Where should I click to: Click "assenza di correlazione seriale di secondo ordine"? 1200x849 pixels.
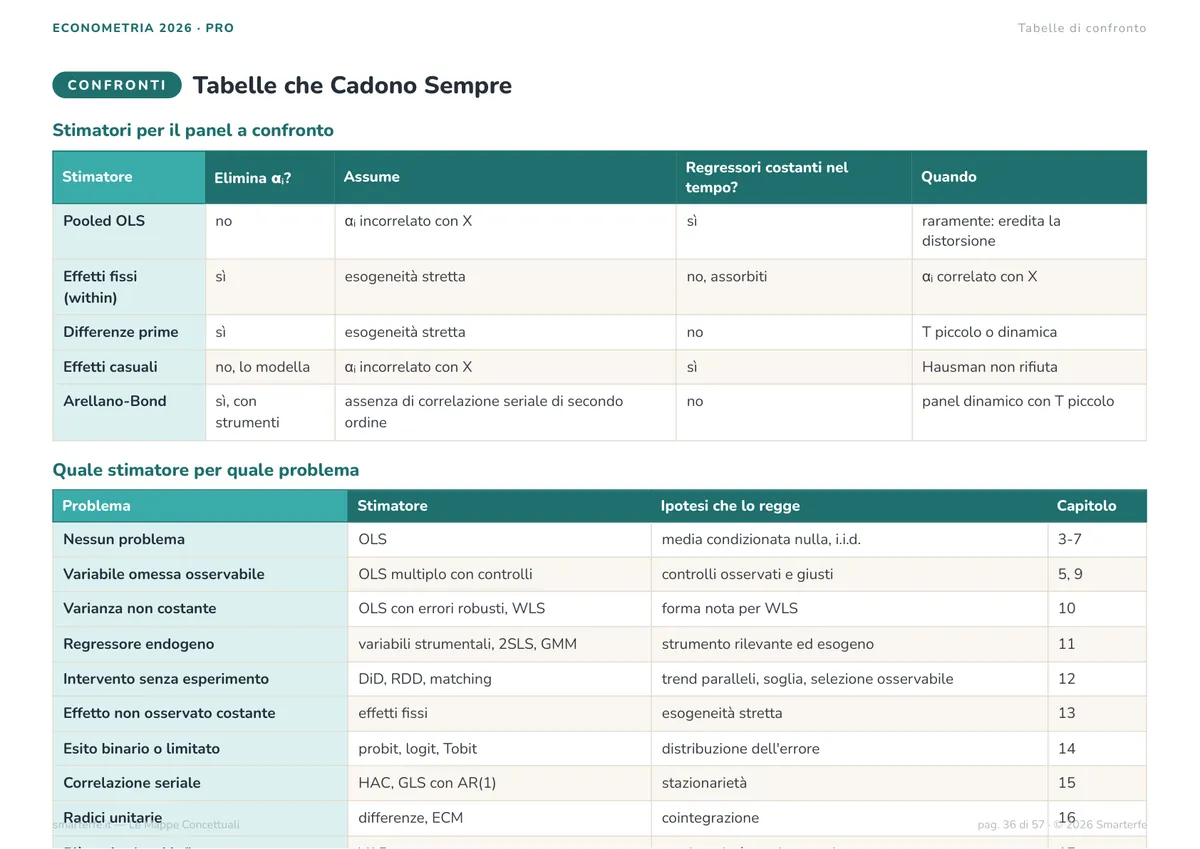point(506,412)
